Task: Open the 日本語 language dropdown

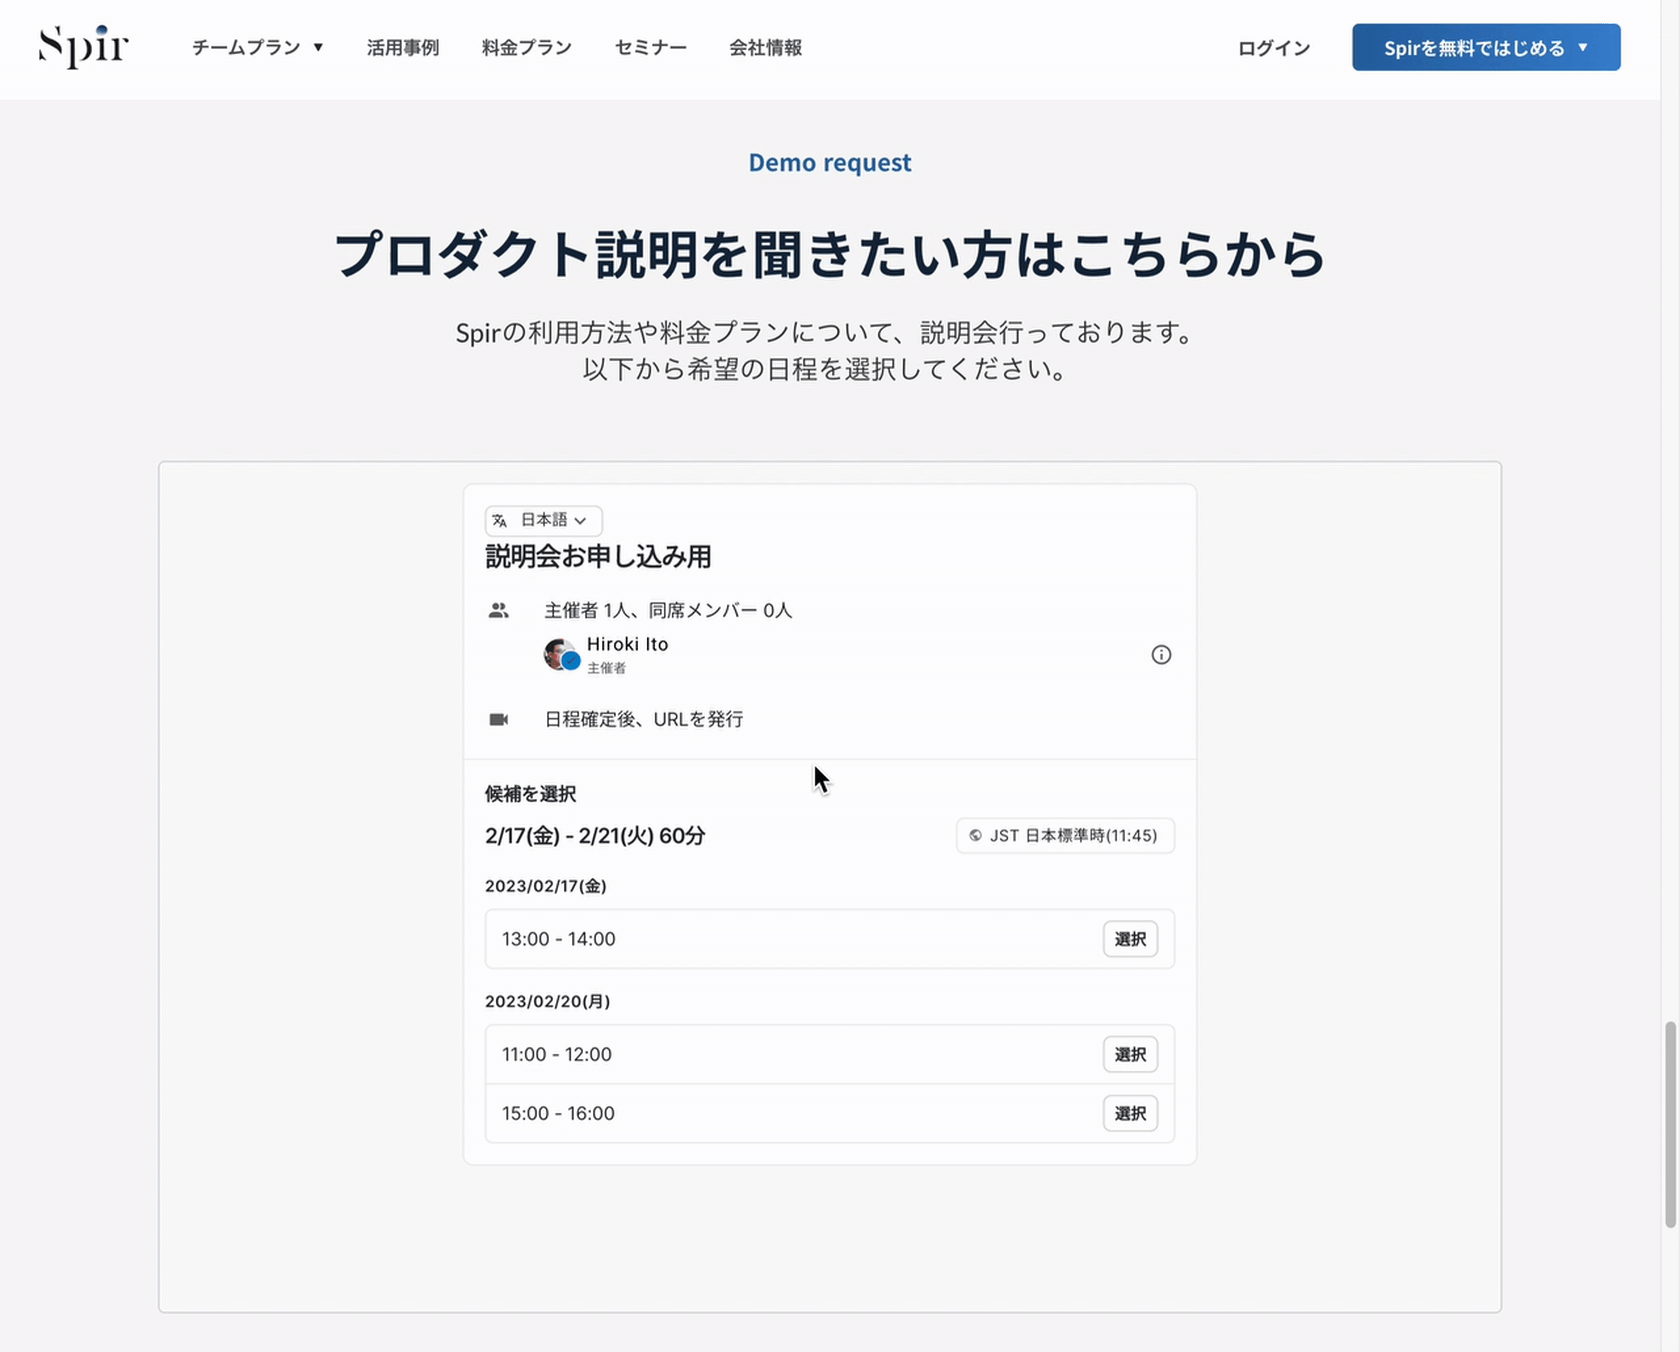Action: (543, 520)
